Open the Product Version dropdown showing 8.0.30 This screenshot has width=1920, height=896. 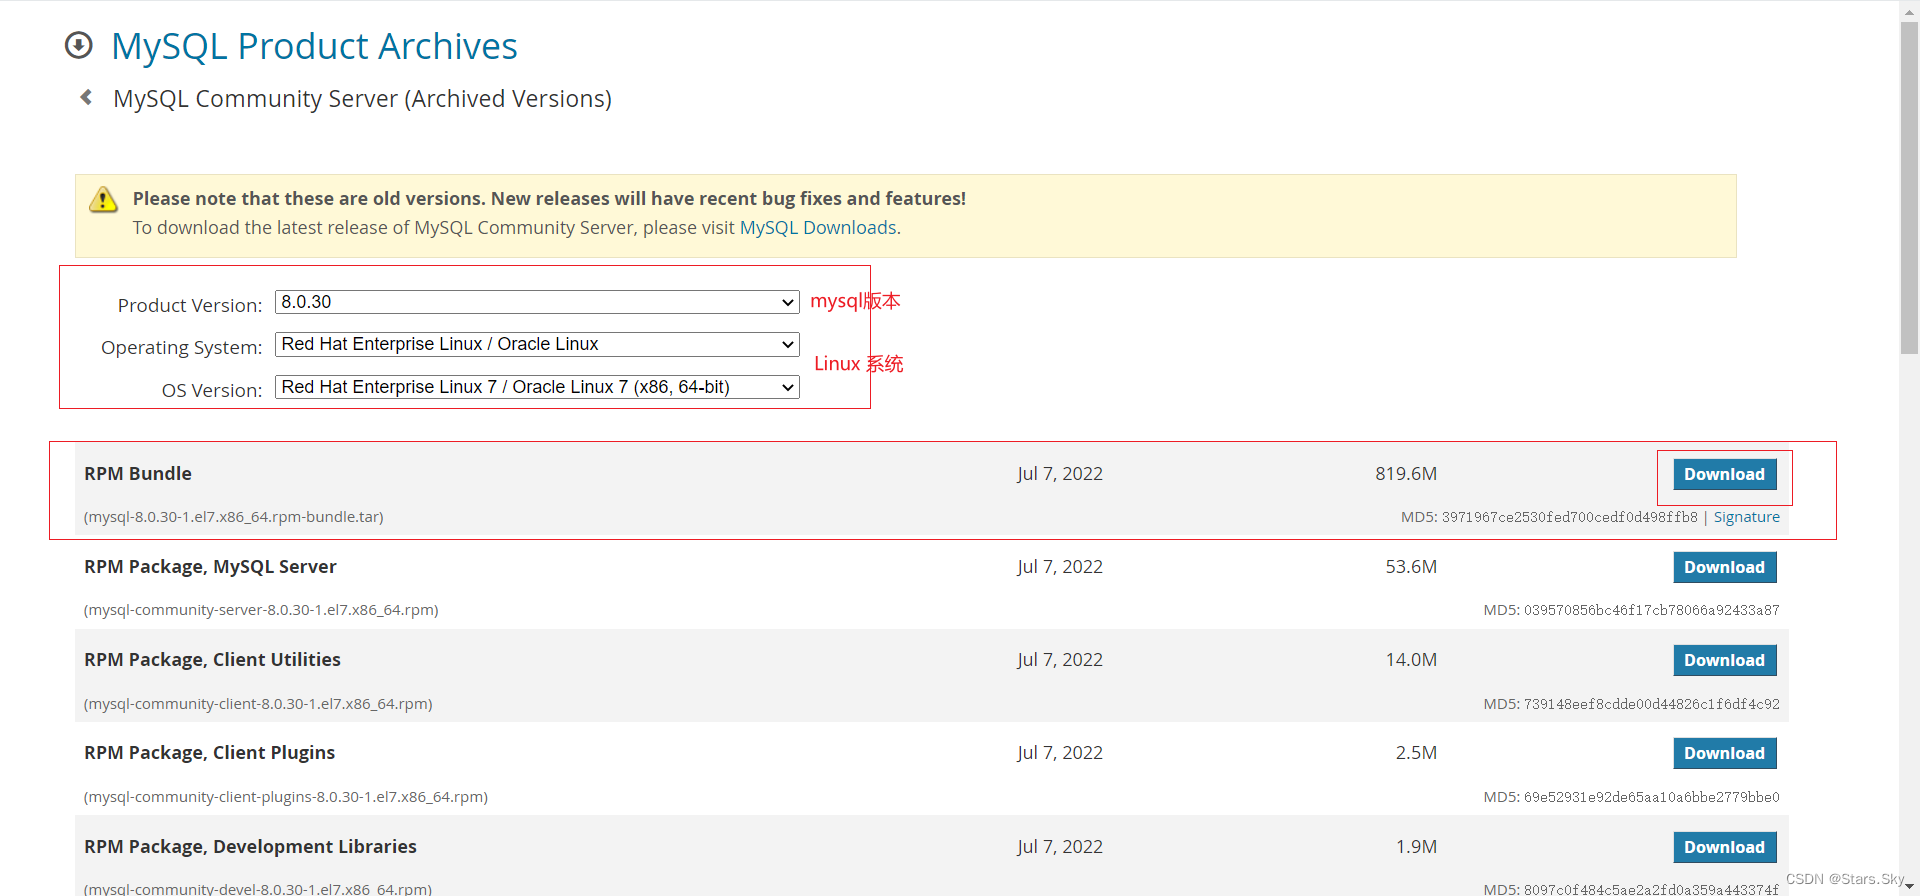(537, 302)
